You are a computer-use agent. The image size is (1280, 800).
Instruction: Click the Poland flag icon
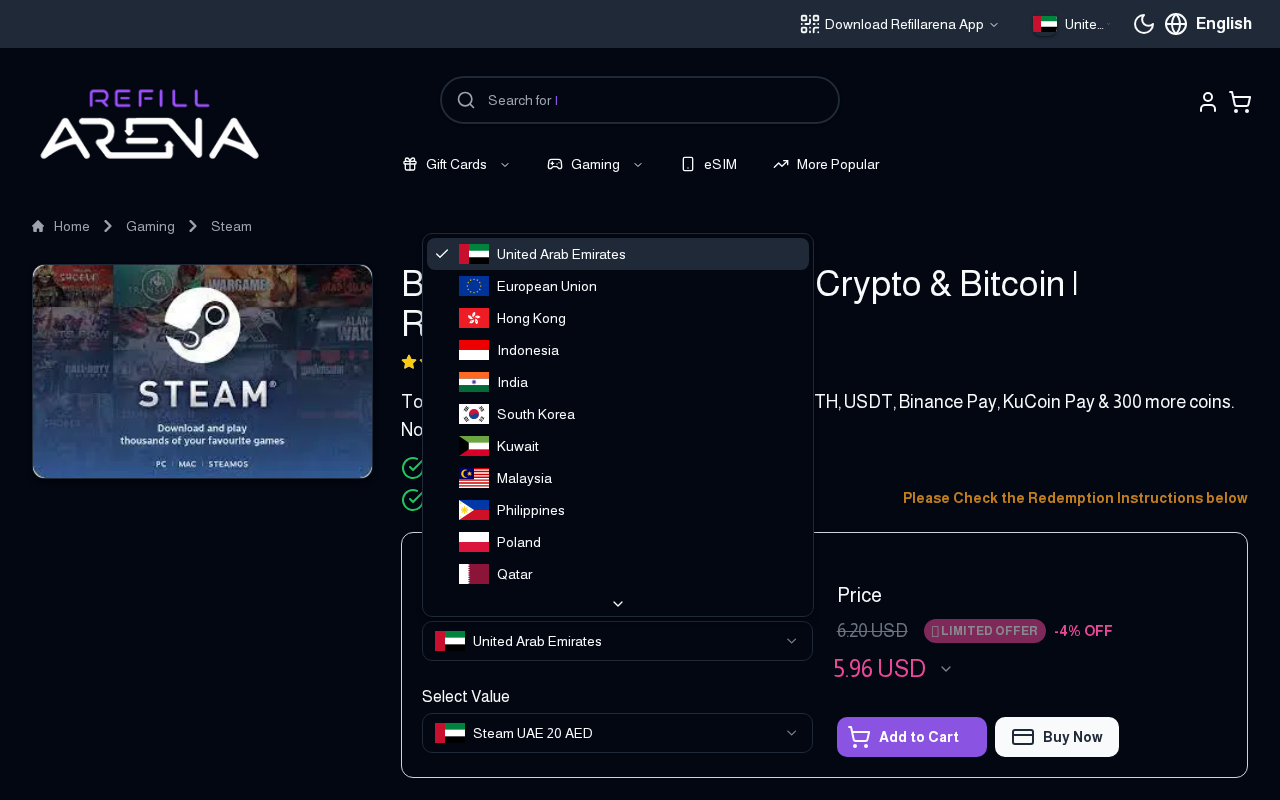click(474, 542)
